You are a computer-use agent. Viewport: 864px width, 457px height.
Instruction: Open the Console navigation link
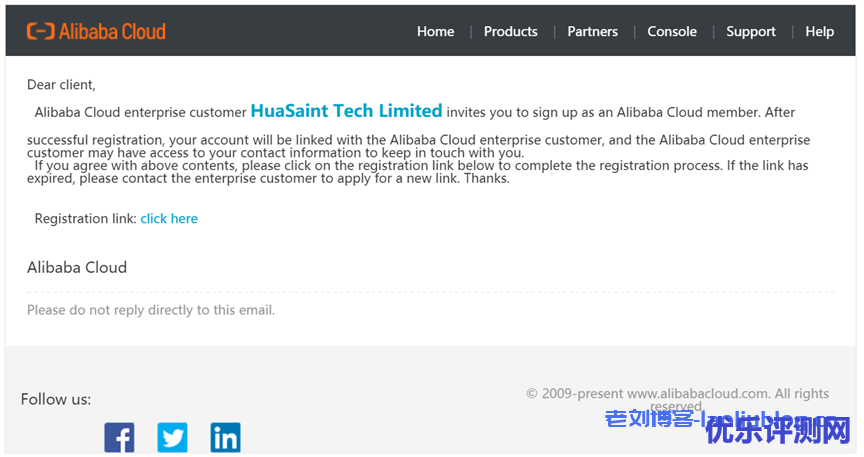[672, 31]
